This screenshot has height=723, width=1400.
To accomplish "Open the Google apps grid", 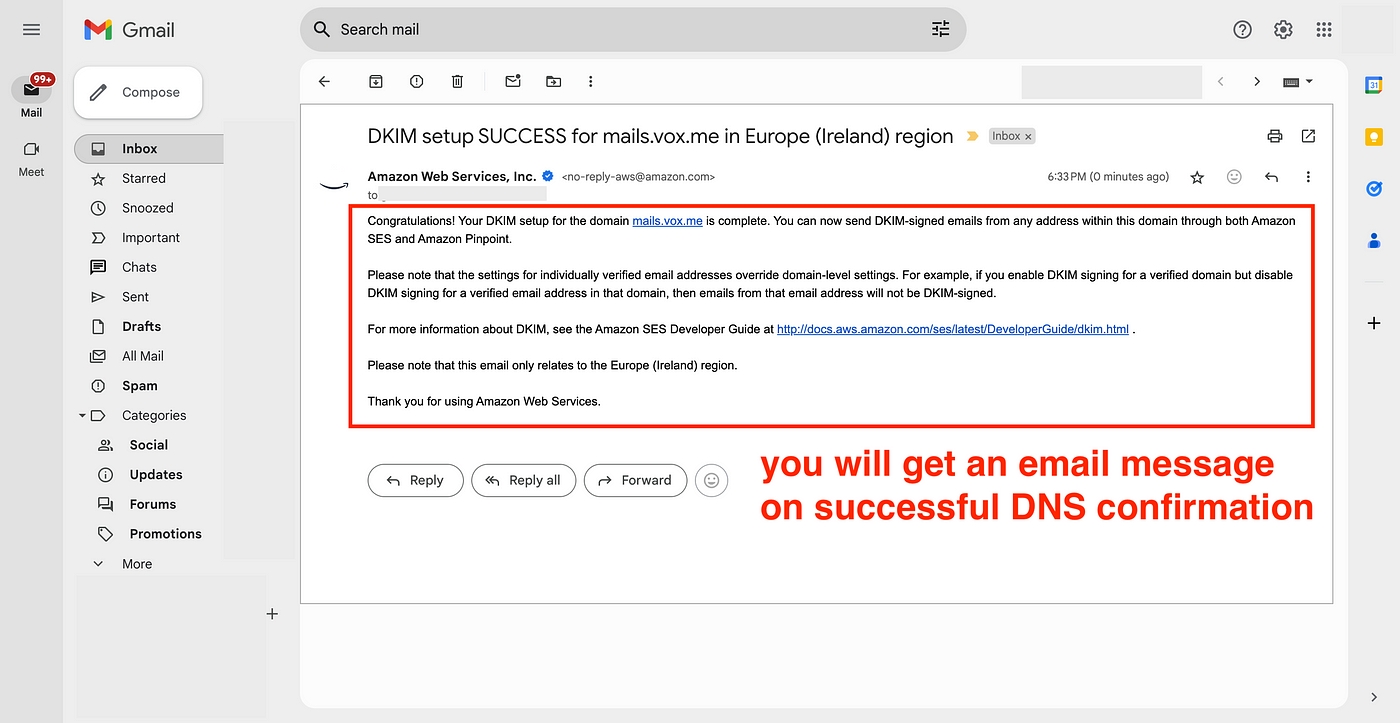I will click(1324, 30).
